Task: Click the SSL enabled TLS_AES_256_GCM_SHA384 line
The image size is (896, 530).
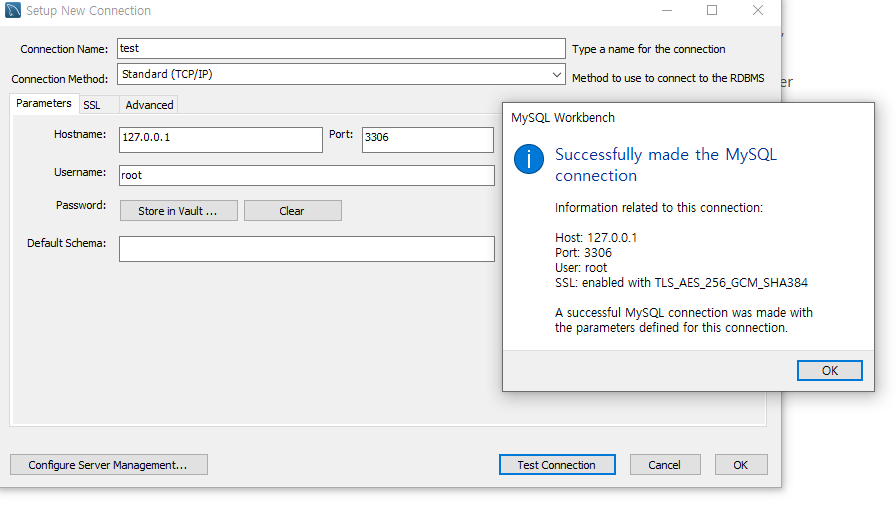Action: point(681,283)
